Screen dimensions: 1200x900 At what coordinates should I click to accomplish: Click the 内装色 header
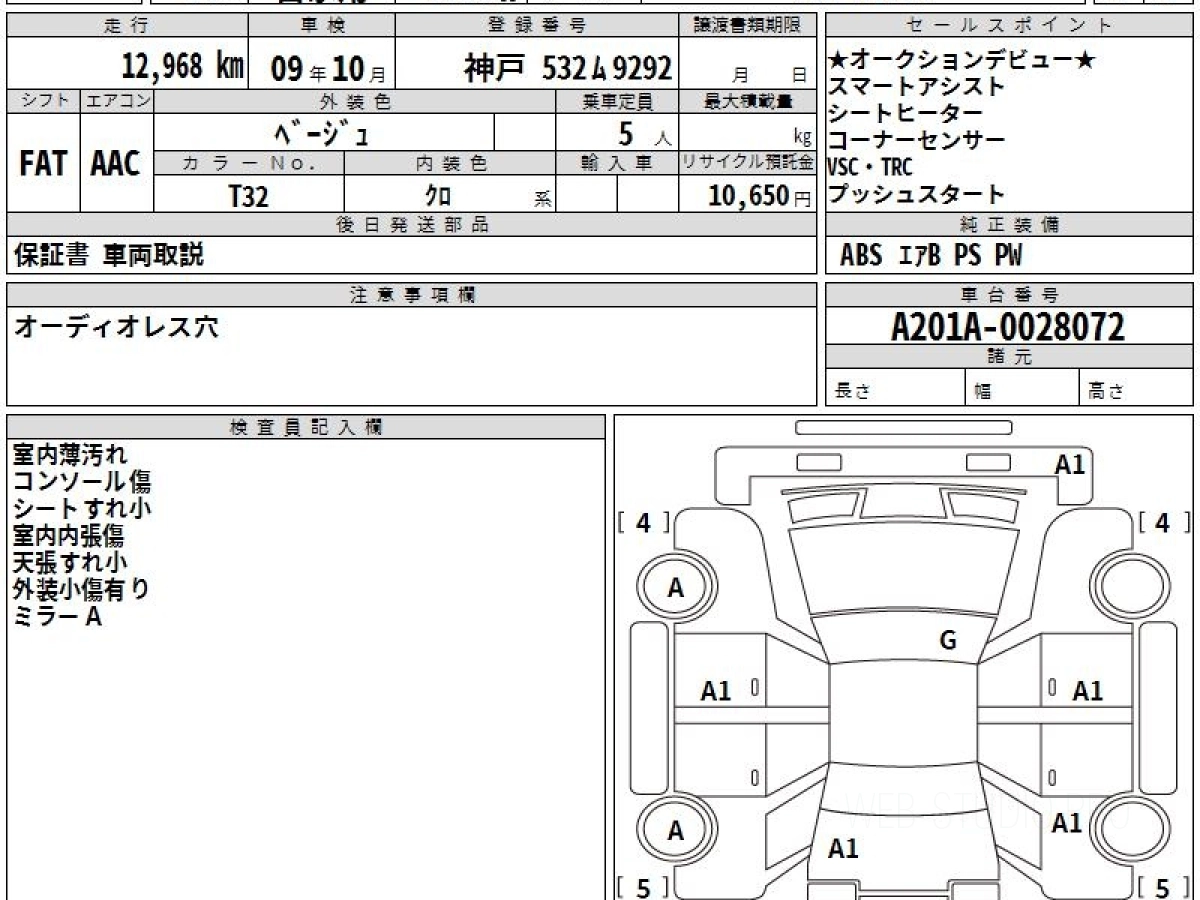pyautogui.click(x=450, y=163)
